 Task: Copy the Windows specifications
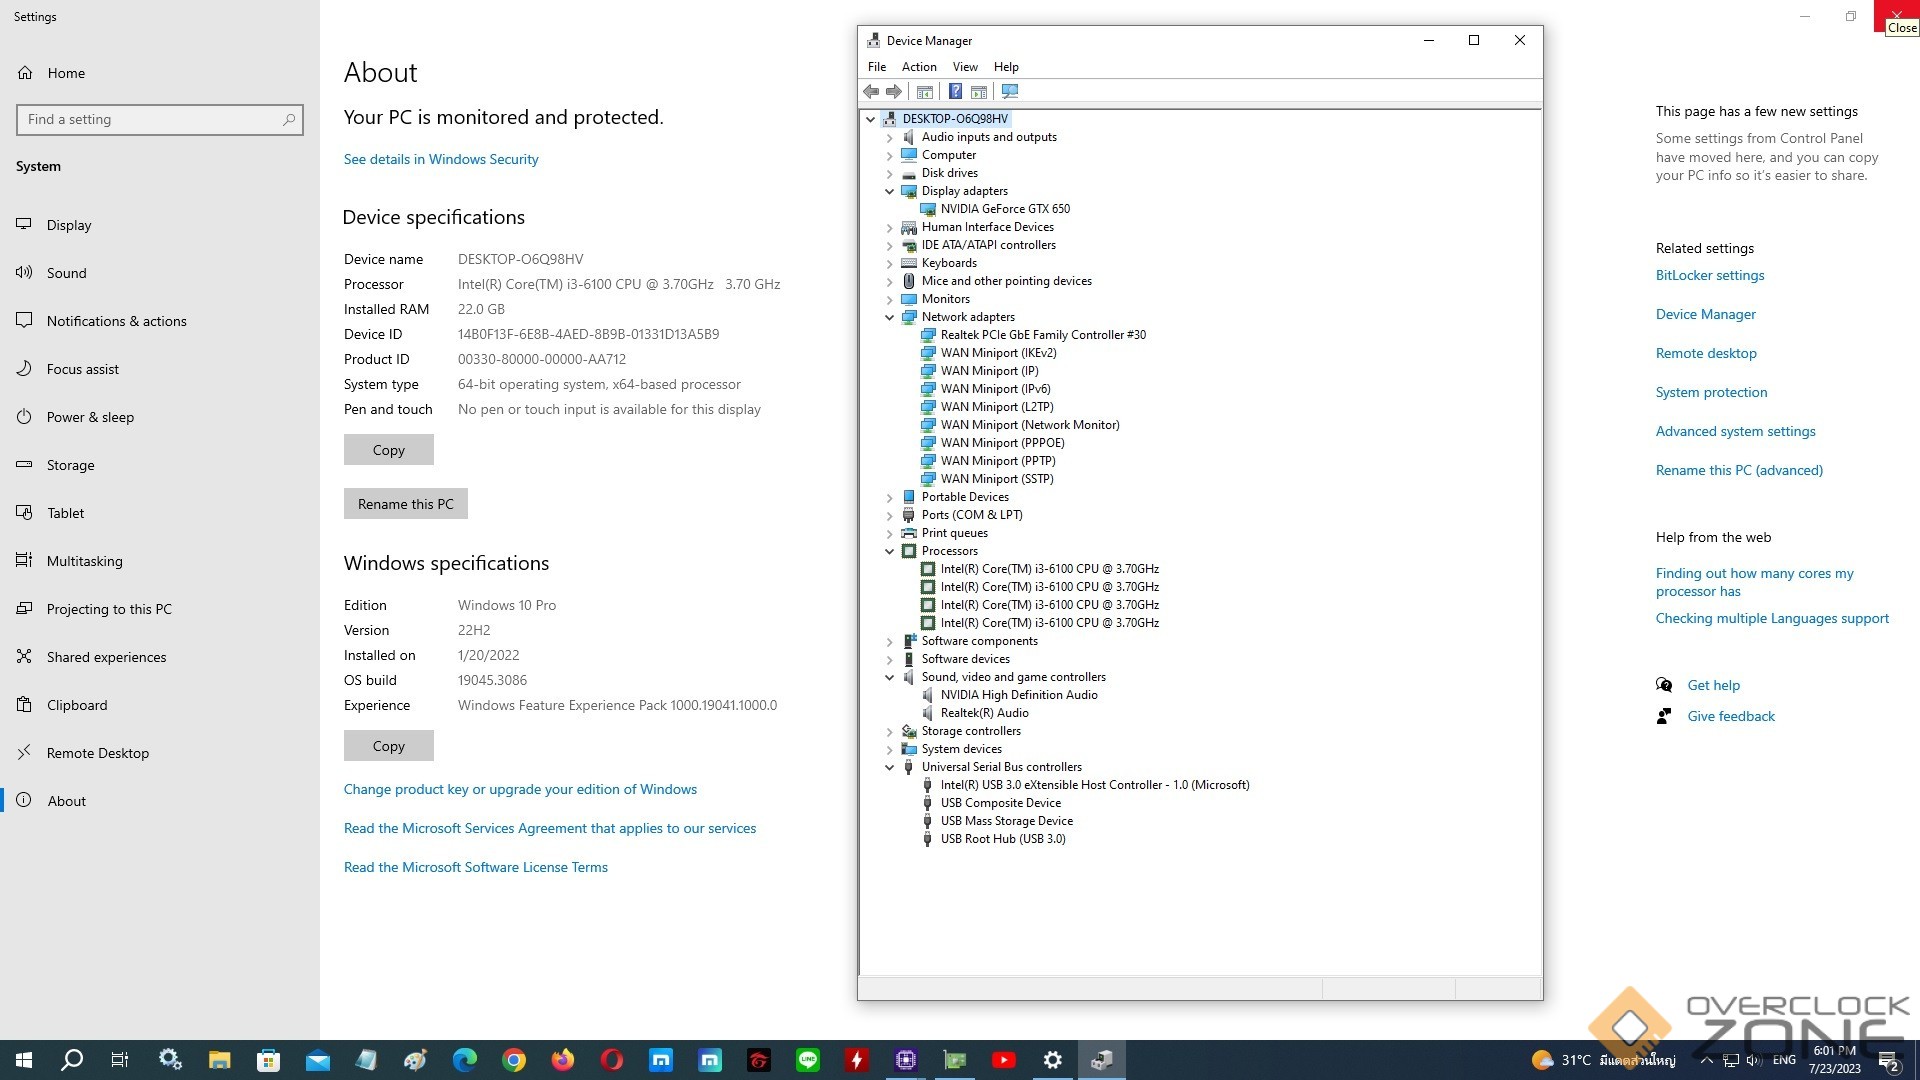click(x=389, y=746)
